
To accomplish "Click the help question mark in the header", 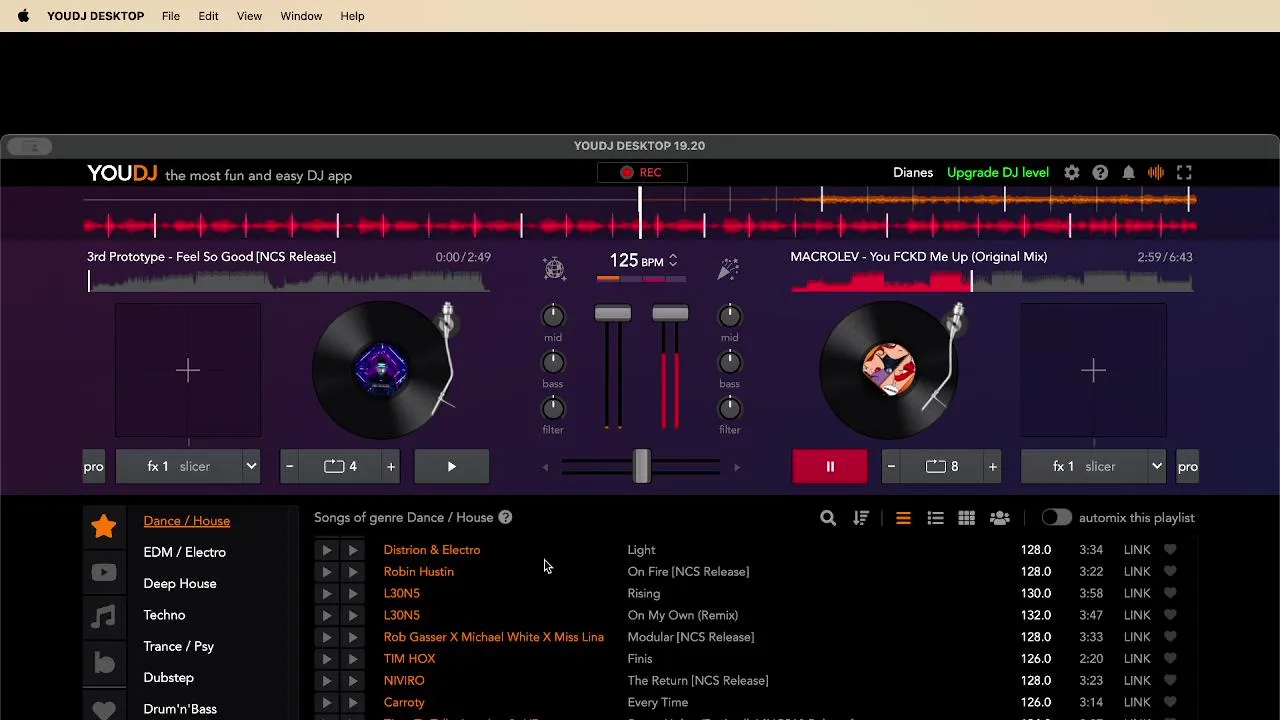I will pyautogui.click(x=1100, y=173).
